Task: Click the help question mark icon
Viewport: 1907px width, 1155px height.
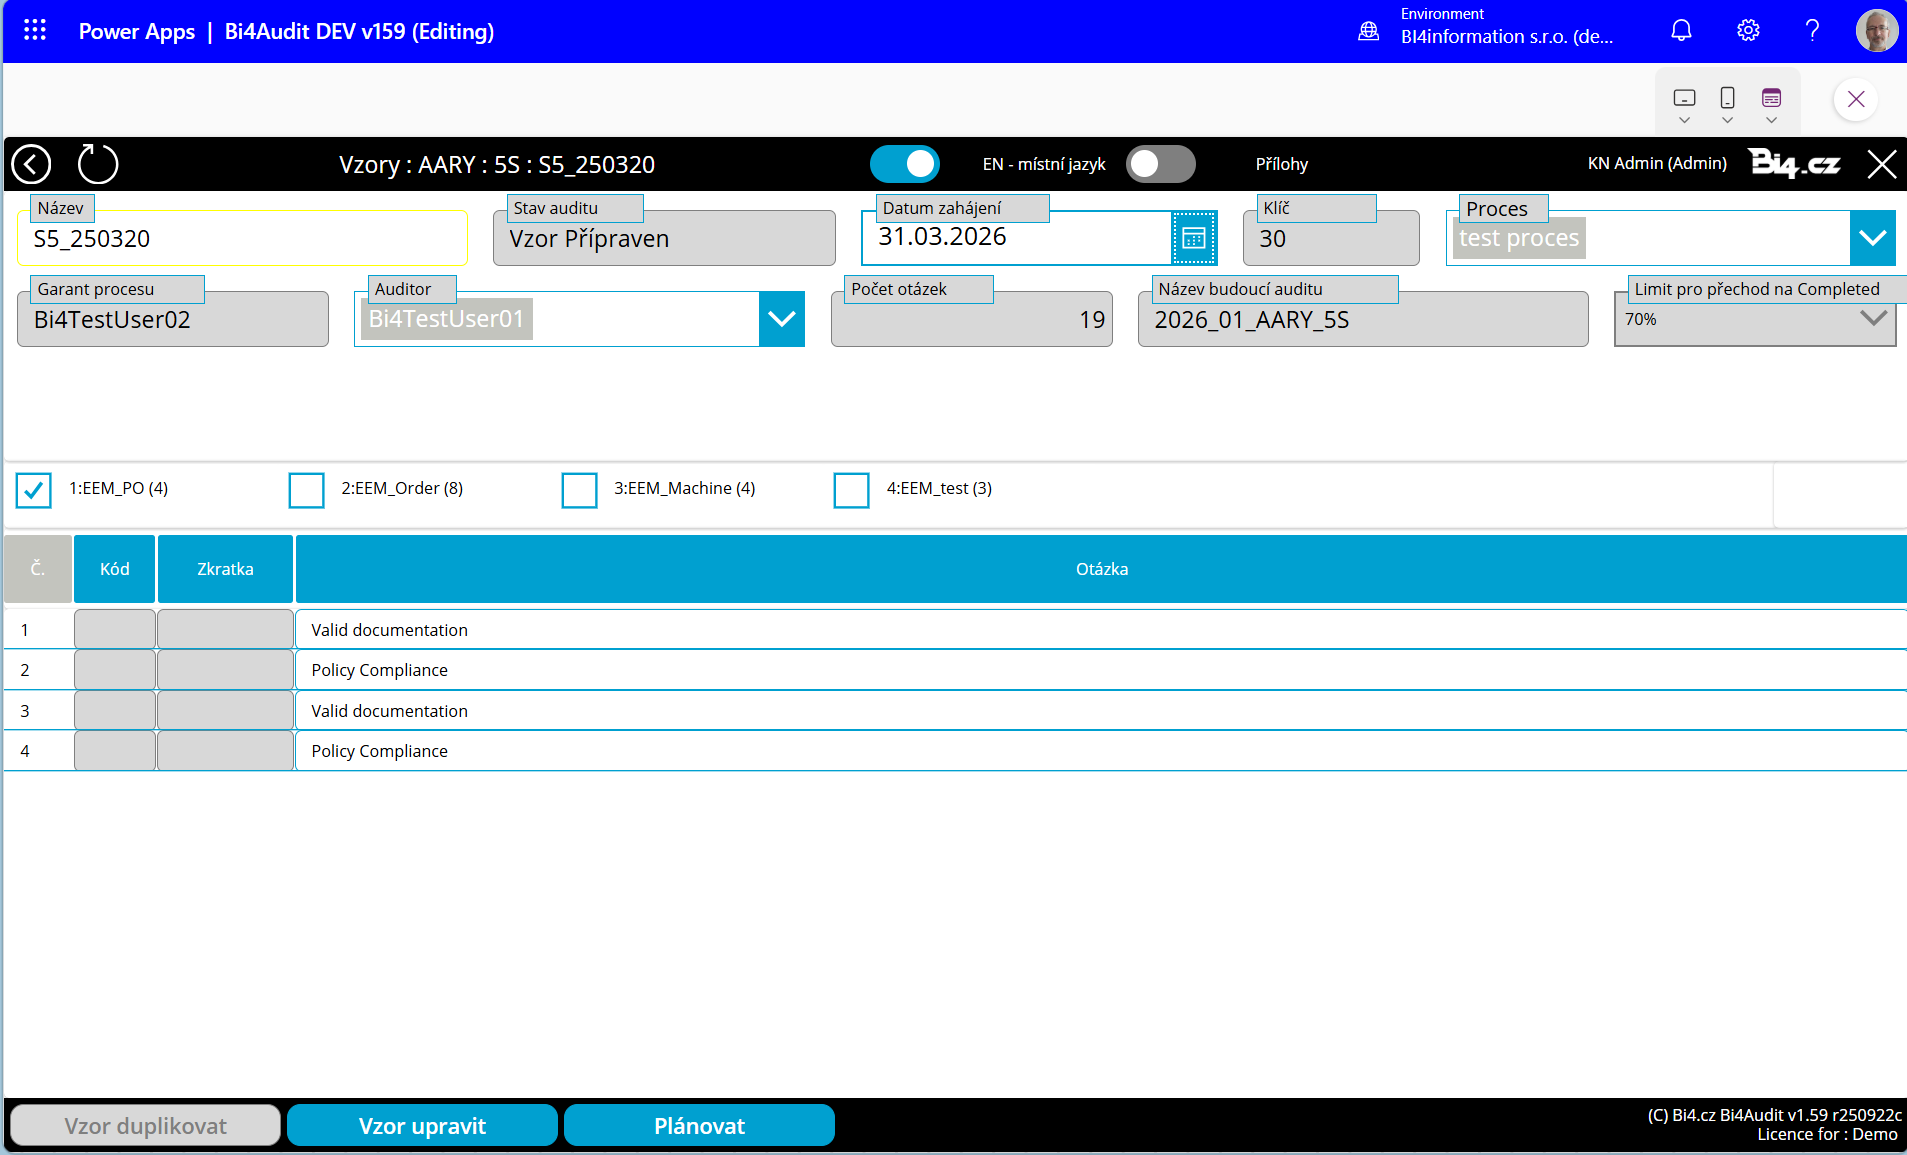Action: [x=1812, y=30]
